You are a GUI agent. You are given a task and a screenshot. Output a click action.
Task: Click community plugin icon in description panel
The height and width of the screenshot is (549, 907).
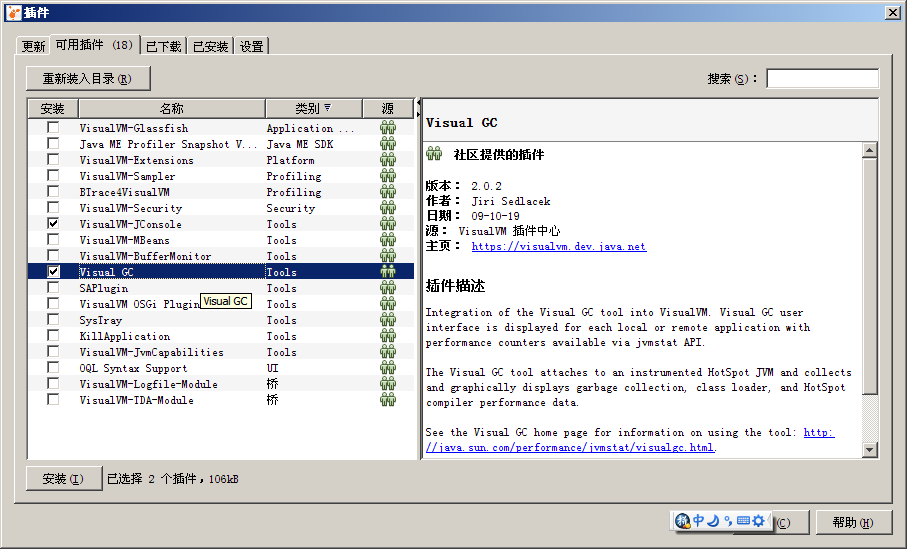(434, 154)
